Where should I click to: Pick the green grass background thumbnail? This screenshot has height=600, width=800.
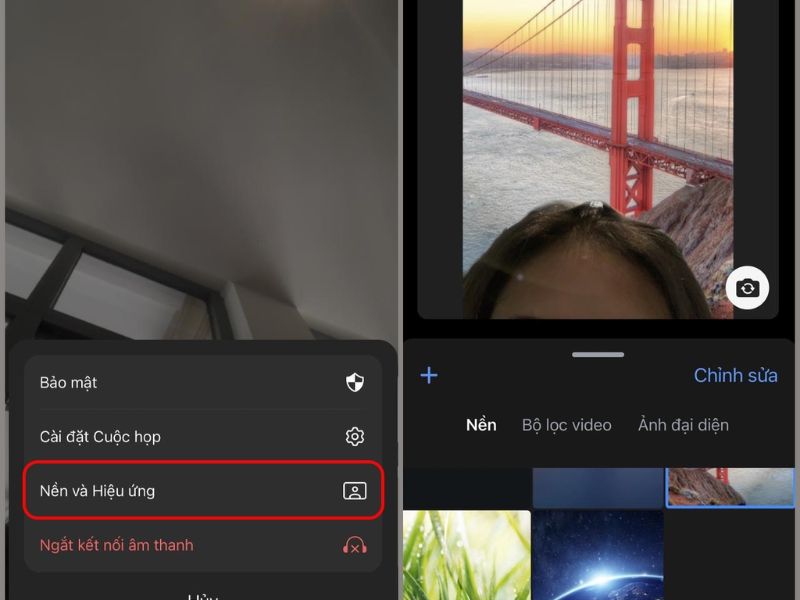(466, 555)
